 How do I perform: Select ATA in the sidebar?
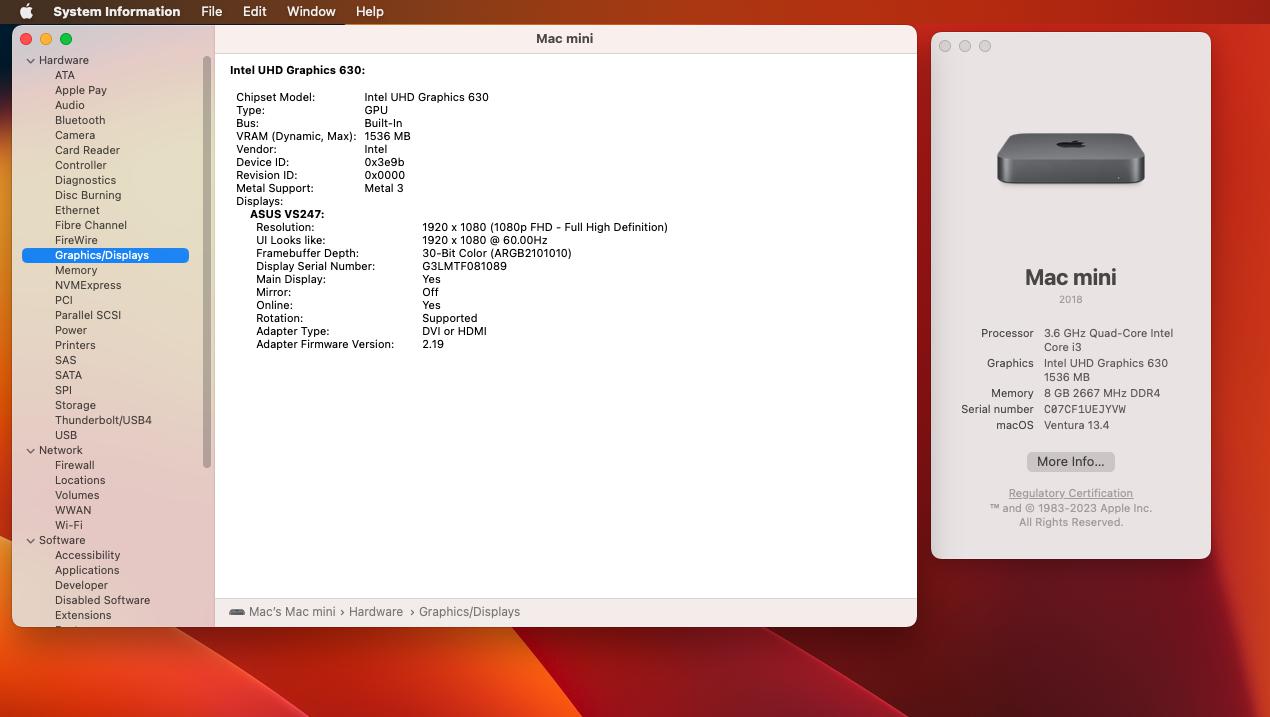click(x=65, y=75)
